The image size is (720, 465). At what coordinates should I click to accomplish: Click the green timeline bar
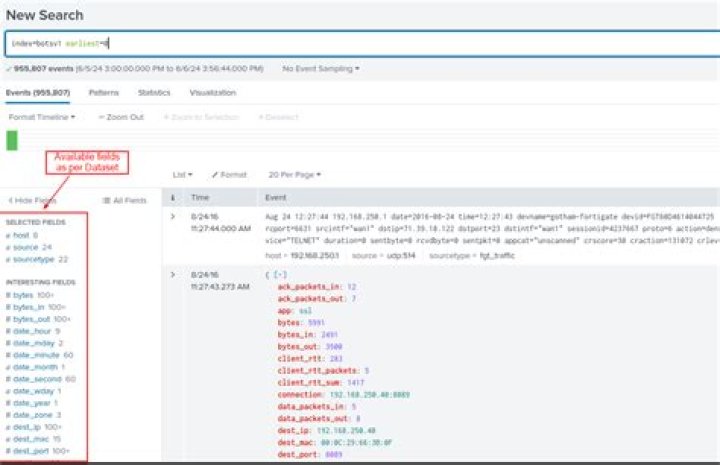pos(12,140)
